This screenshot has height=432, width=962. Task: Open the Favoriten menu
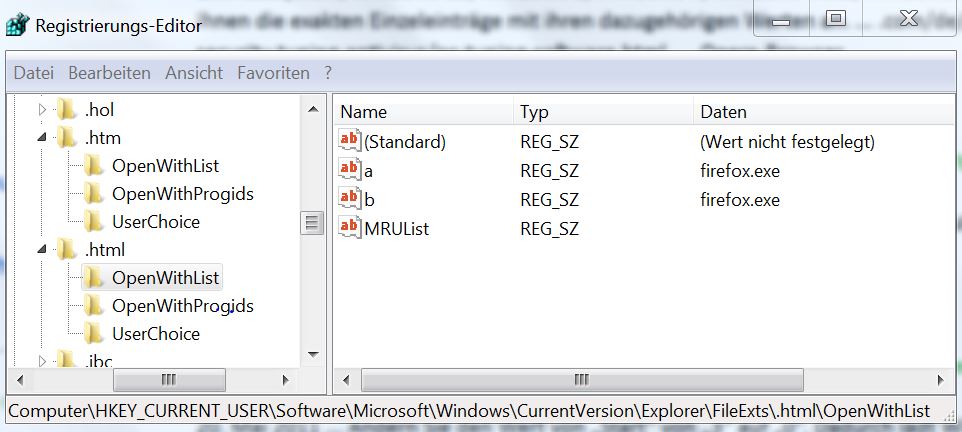273,73
